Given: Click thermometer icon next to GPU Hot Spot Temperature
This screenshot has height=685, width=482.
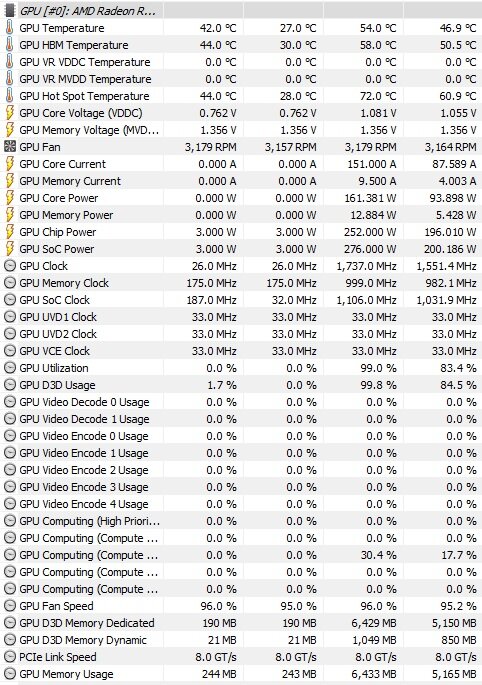Looking at the screenshot, I should (9, 96).
